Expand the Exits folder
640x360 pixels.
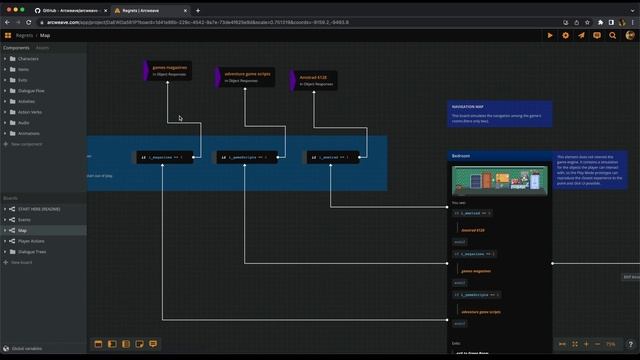[x=5, y=80]
